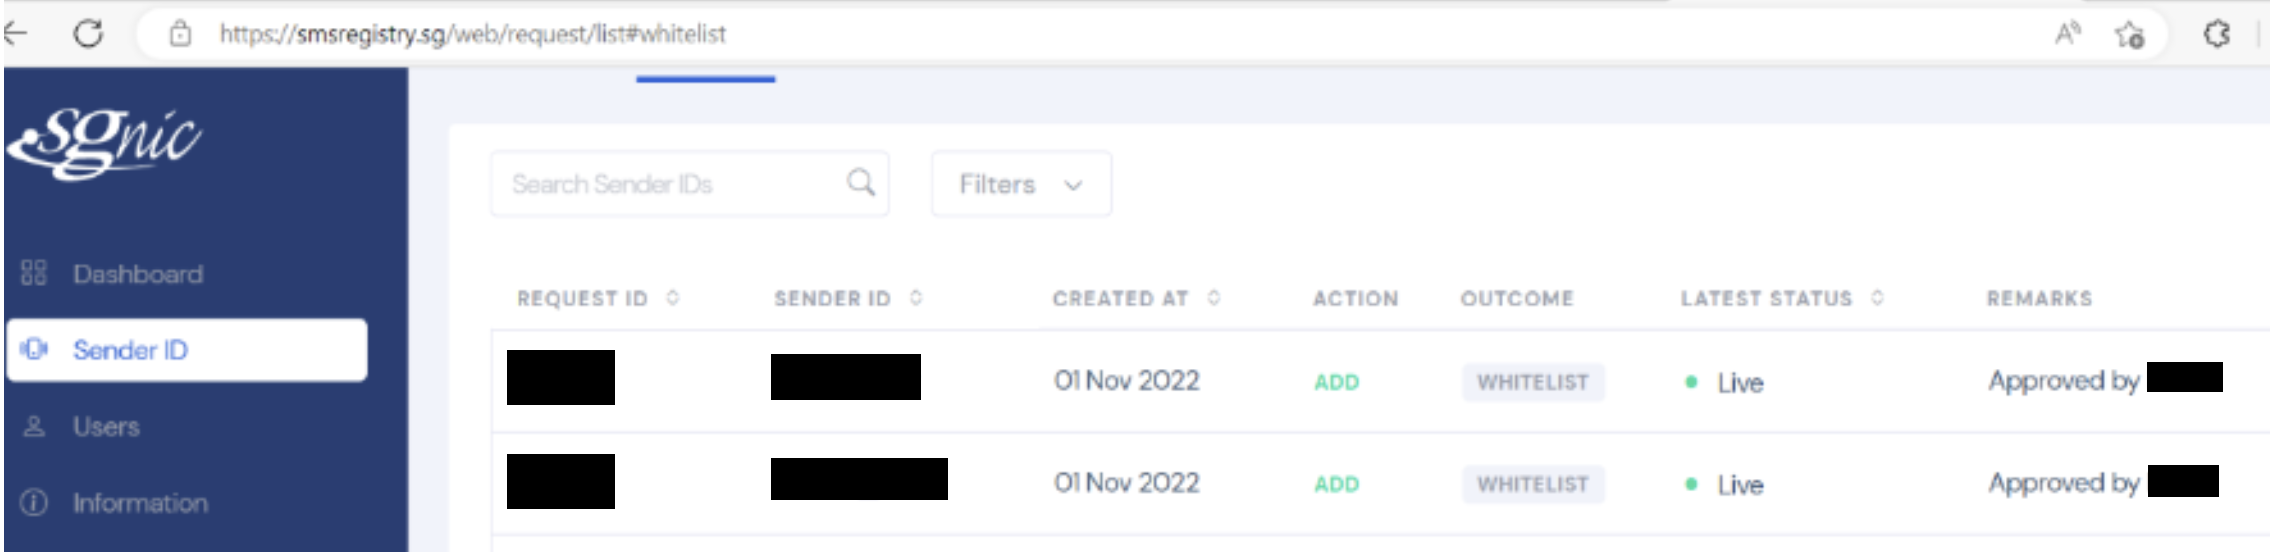This screenshot has height=552, width=2270.
Task: Open the Filters dropdown
Action: coord(1021,184)
